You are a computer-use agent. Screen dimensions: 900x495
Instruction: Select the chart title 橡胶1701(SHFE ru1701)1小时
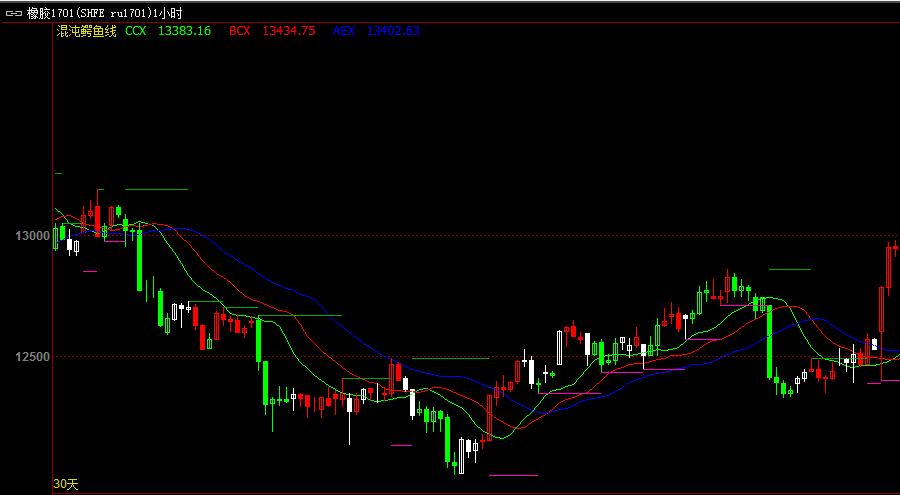tap(104, 13)
